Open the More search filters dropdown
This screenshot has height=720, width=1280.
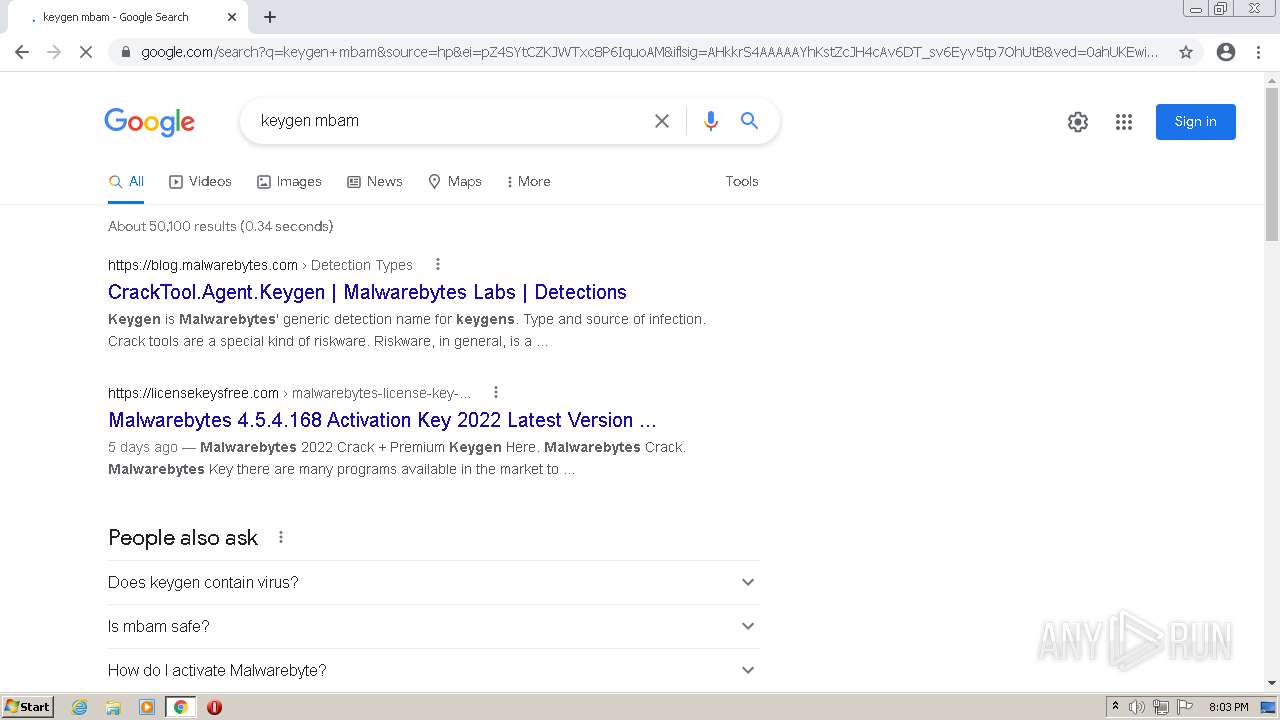pyautogui.click(x=528, y=181)
